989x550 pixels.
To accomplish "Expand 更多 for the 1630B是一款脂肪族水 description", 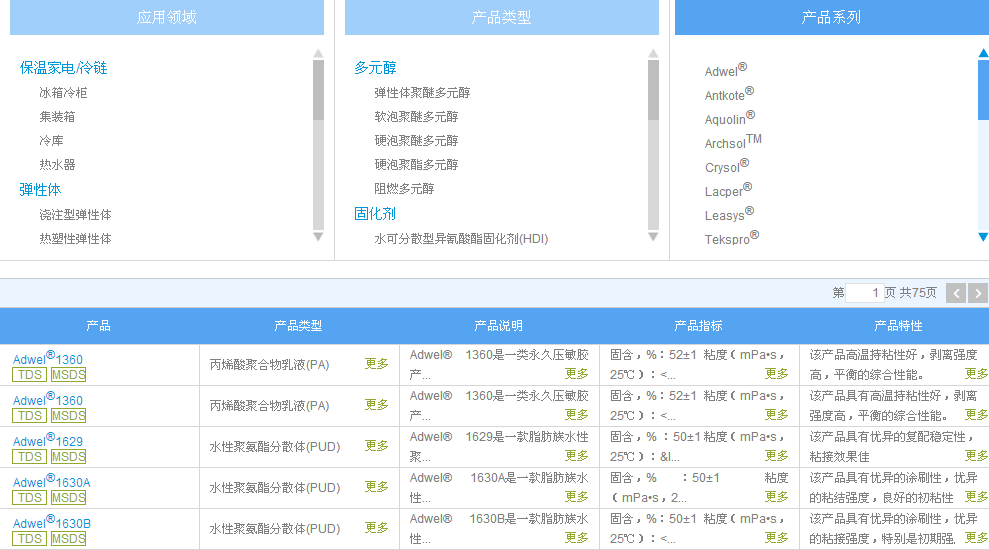I will [576, 538].
